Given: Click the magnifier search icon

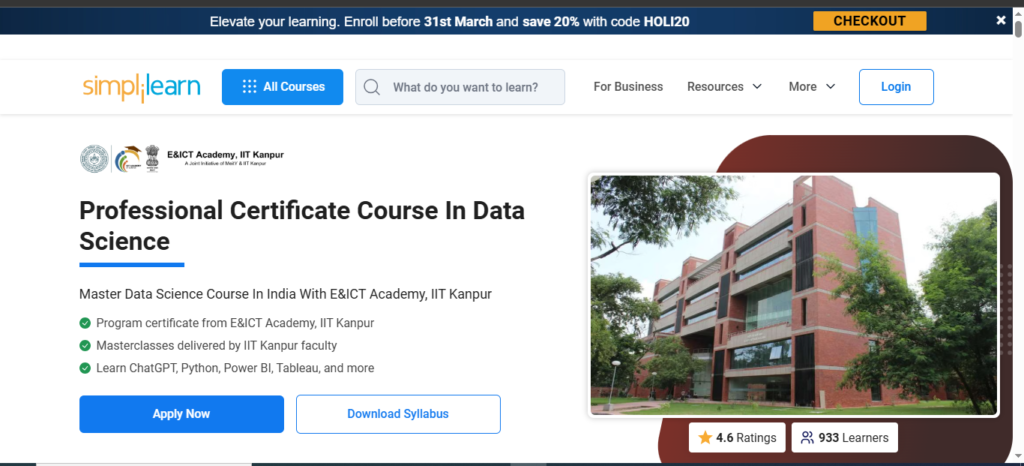Looking at the screenshot, I should 372,87.
